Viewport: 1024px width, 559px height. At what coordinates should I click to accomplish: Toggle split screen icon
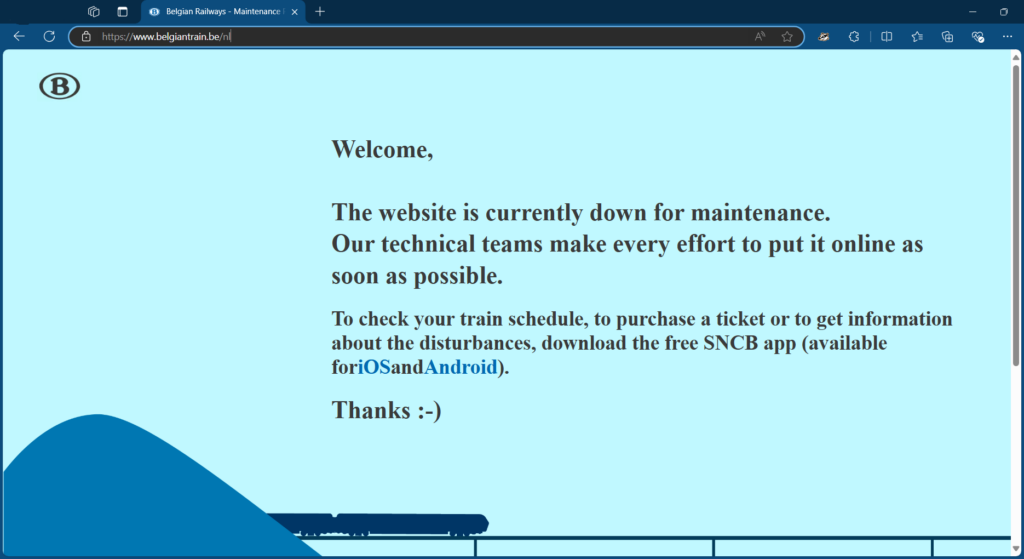(x=886, y=37)
